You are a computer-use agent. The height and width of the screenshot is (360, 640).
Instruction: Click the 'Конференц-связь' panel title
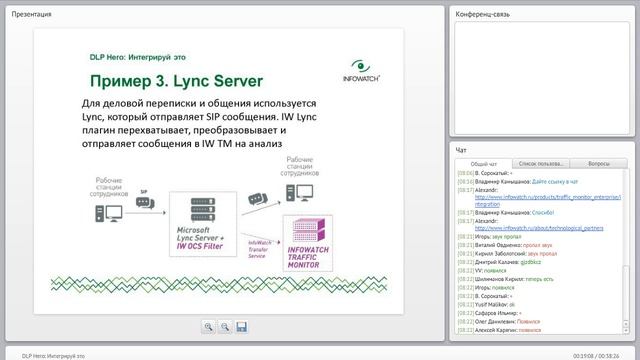482,14
